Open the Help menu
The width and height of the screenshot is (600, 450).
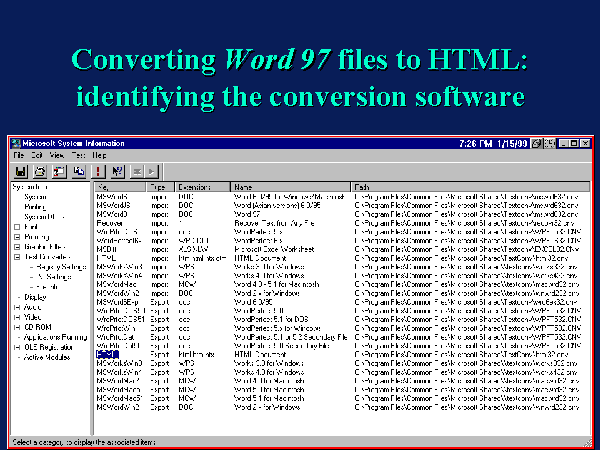point(99,155)
